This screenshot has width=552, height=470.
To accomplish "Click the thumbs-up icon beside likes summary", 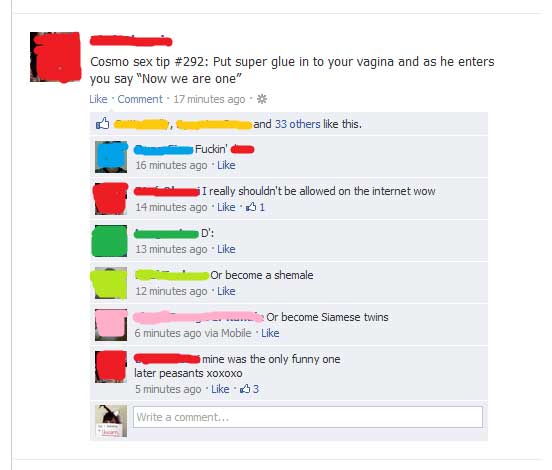I will click(x=102, y=124).
